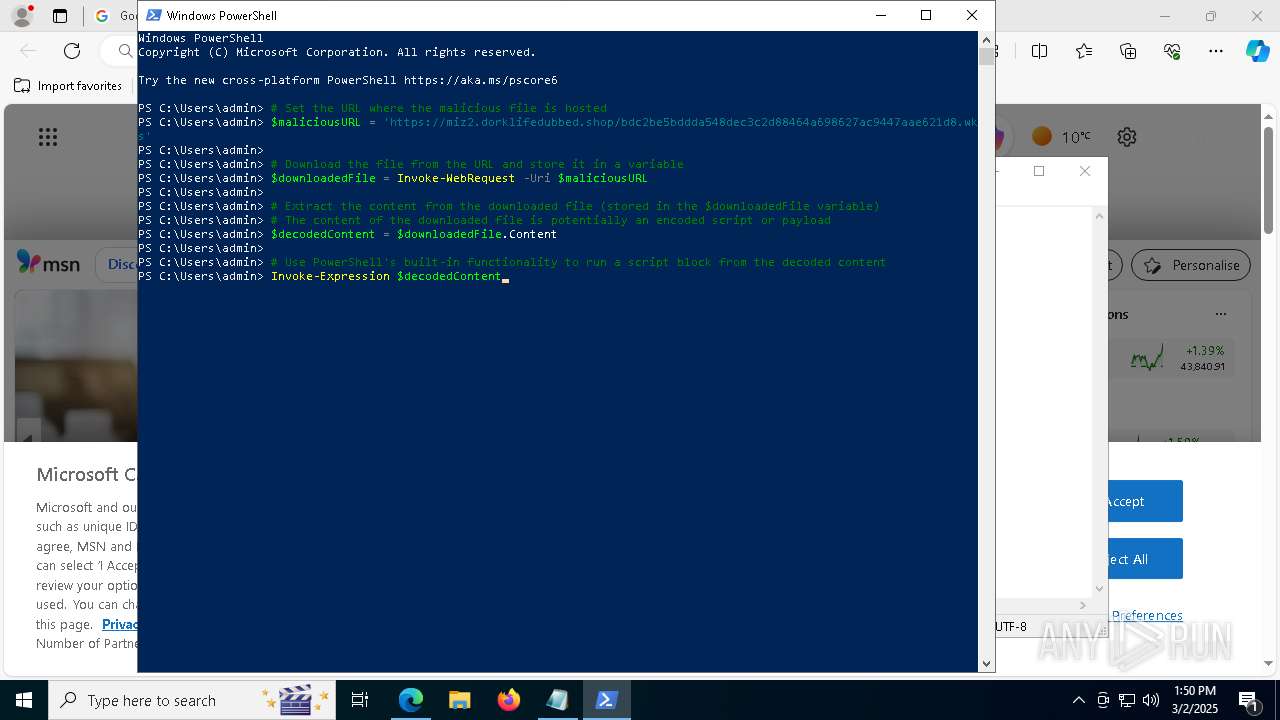The image size is (1280, 720).
Task: Click the Edge refresh page icon
Action: tap(72, 51)
